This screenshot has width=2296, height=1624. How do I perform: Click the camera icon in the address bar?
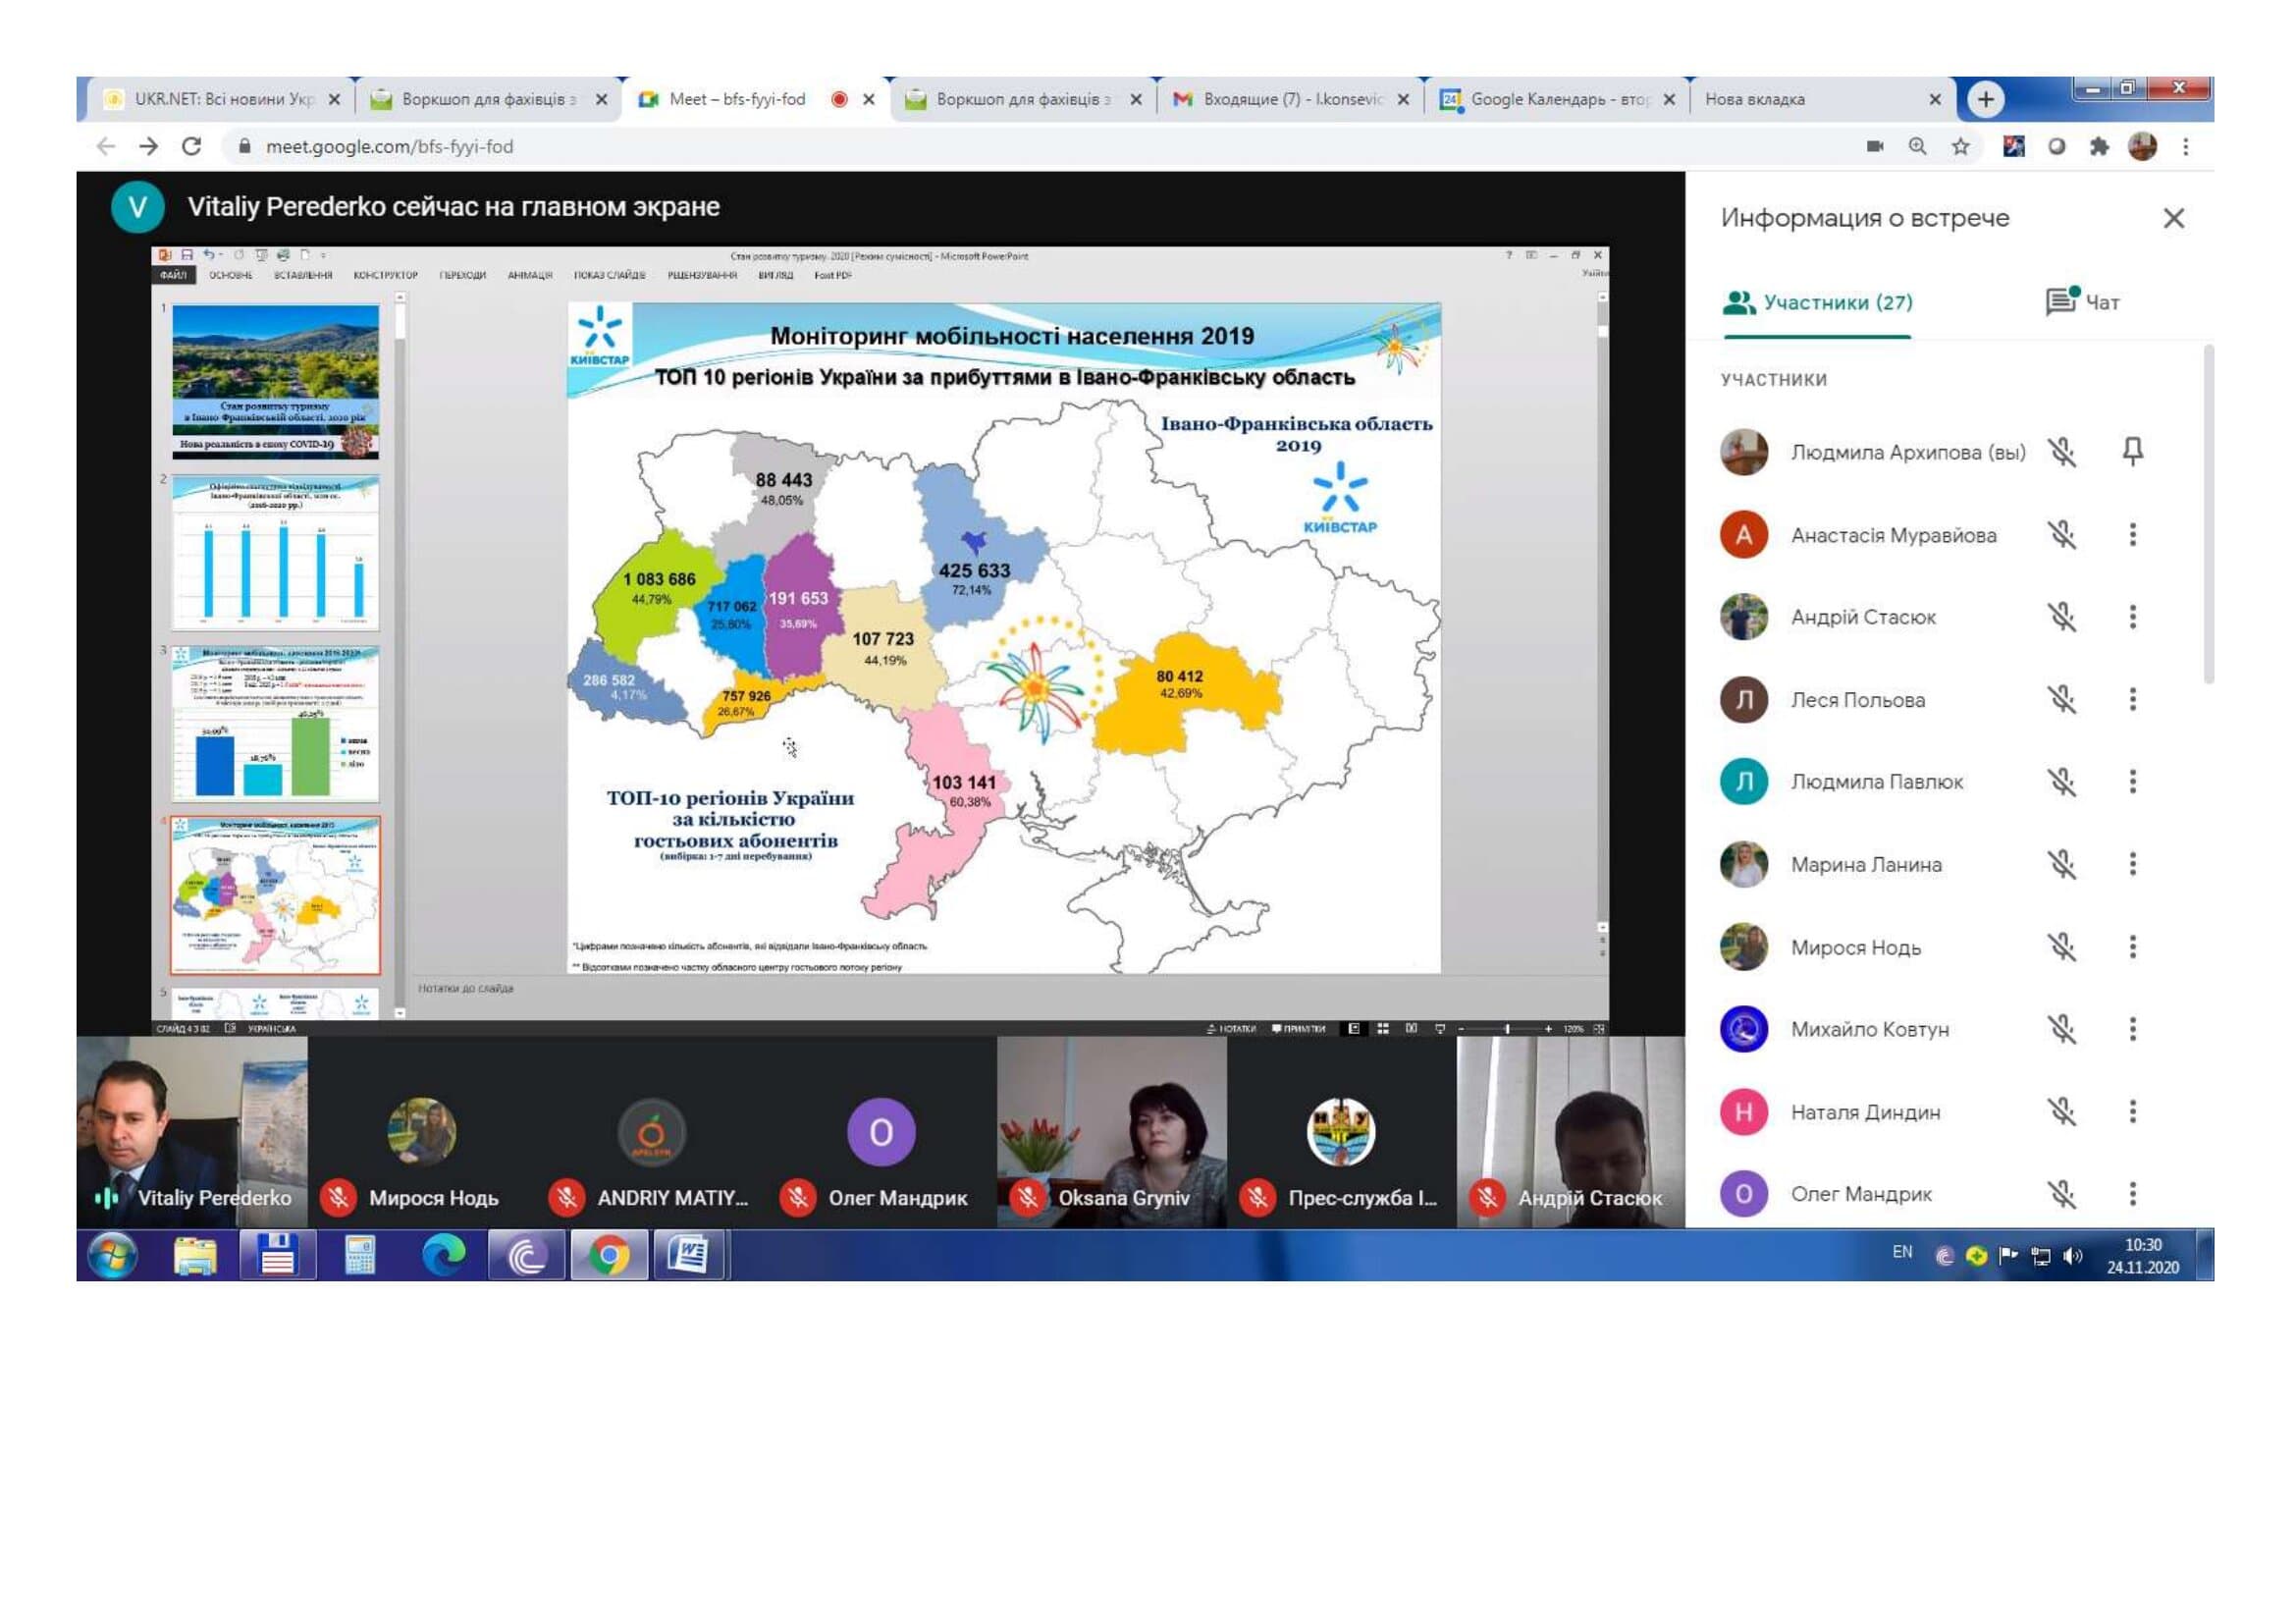coord(1874,147)
